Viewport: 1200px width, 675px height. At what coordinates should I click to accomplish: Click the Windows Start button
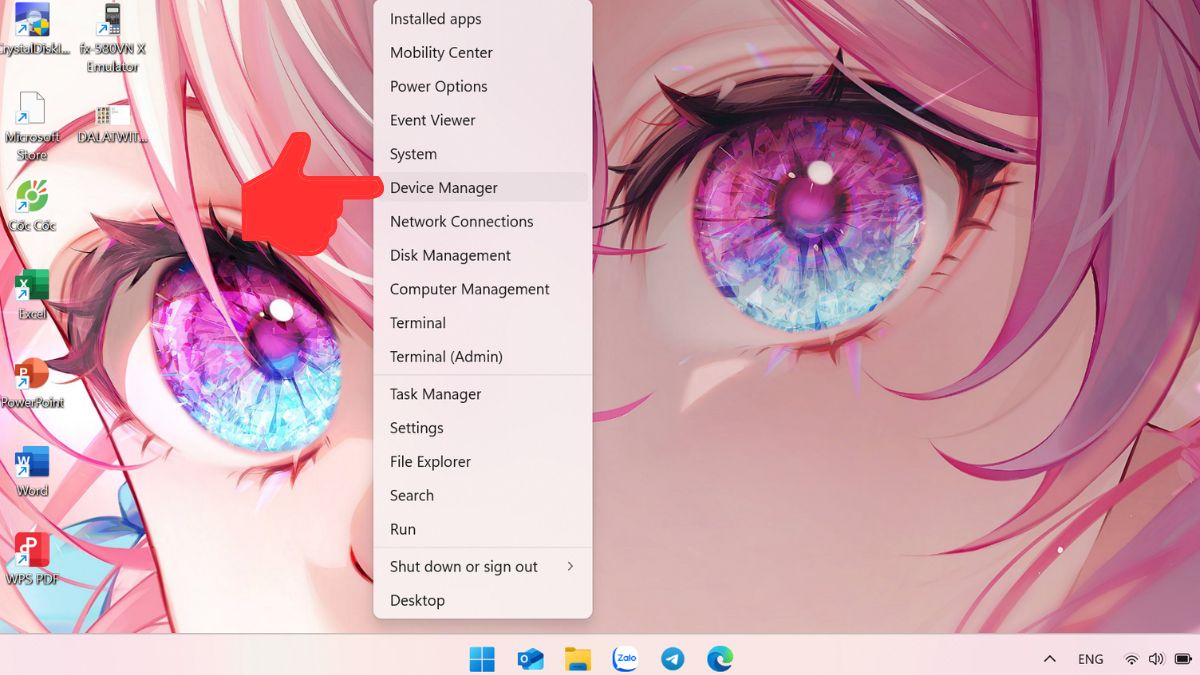point(482,659)
